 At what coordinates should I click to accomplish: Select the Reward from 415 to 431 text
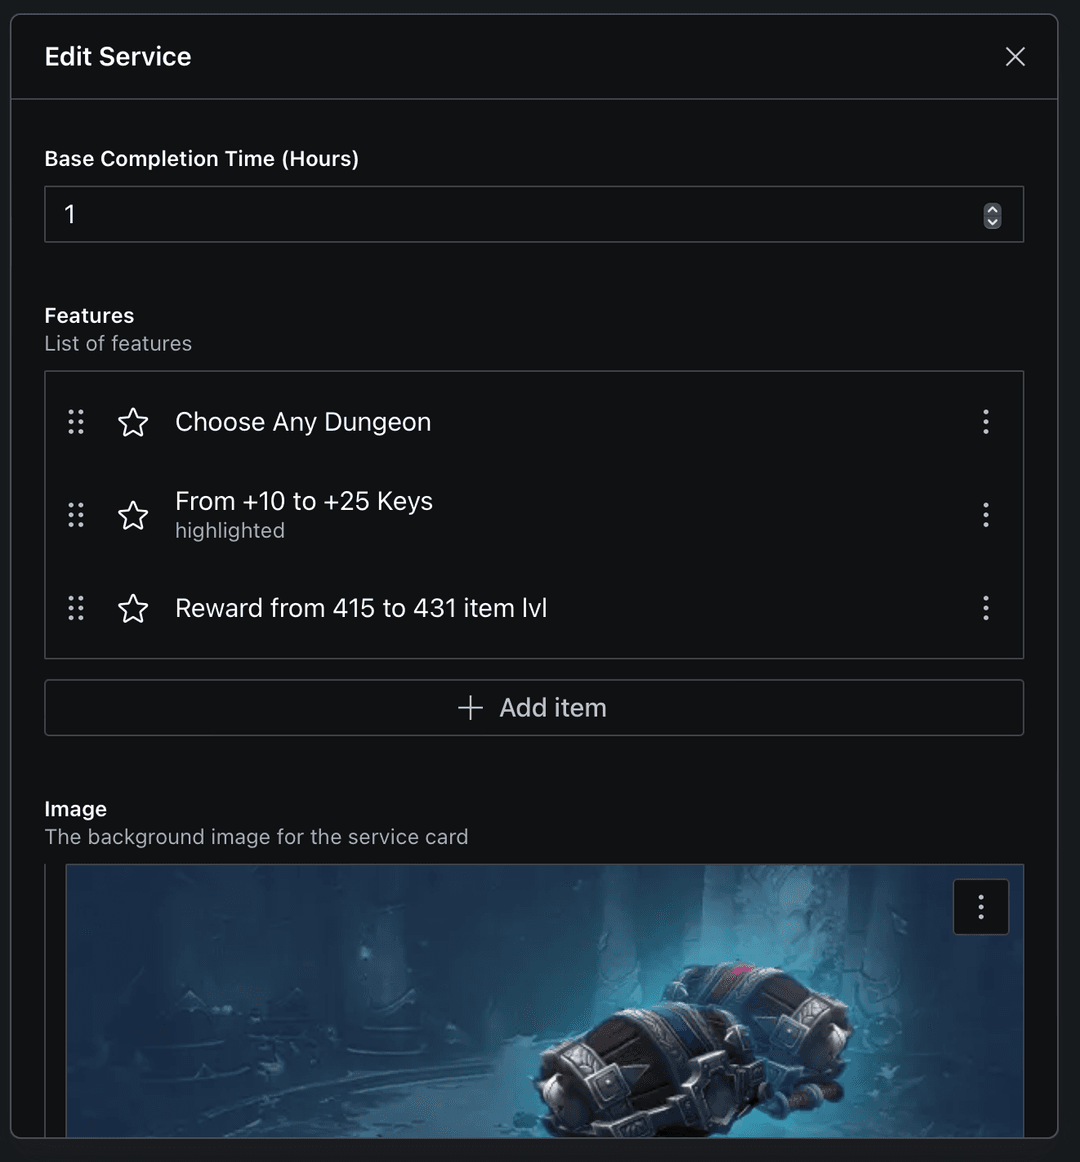tap(361, 608)
